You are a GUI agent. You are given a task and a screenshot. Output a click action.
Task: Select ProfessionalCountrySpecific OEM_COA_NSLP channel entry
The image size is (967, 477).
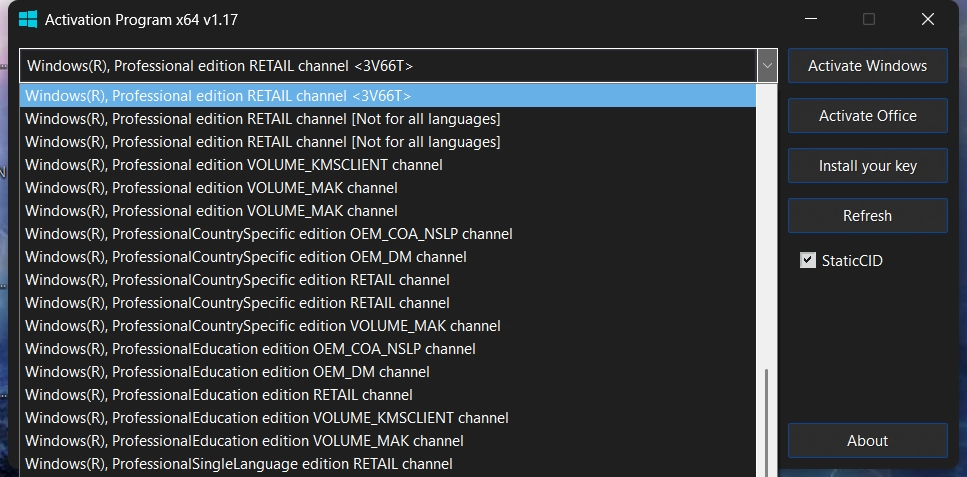(x=269, y=234)
